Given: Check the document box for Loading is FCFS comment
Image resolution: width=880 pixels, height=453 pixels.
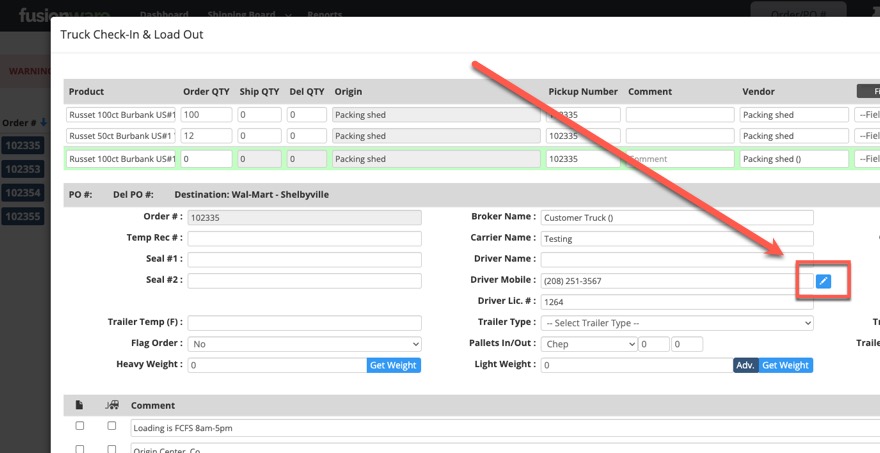Looking at the screenshot, I should click(x=80, y=427).
